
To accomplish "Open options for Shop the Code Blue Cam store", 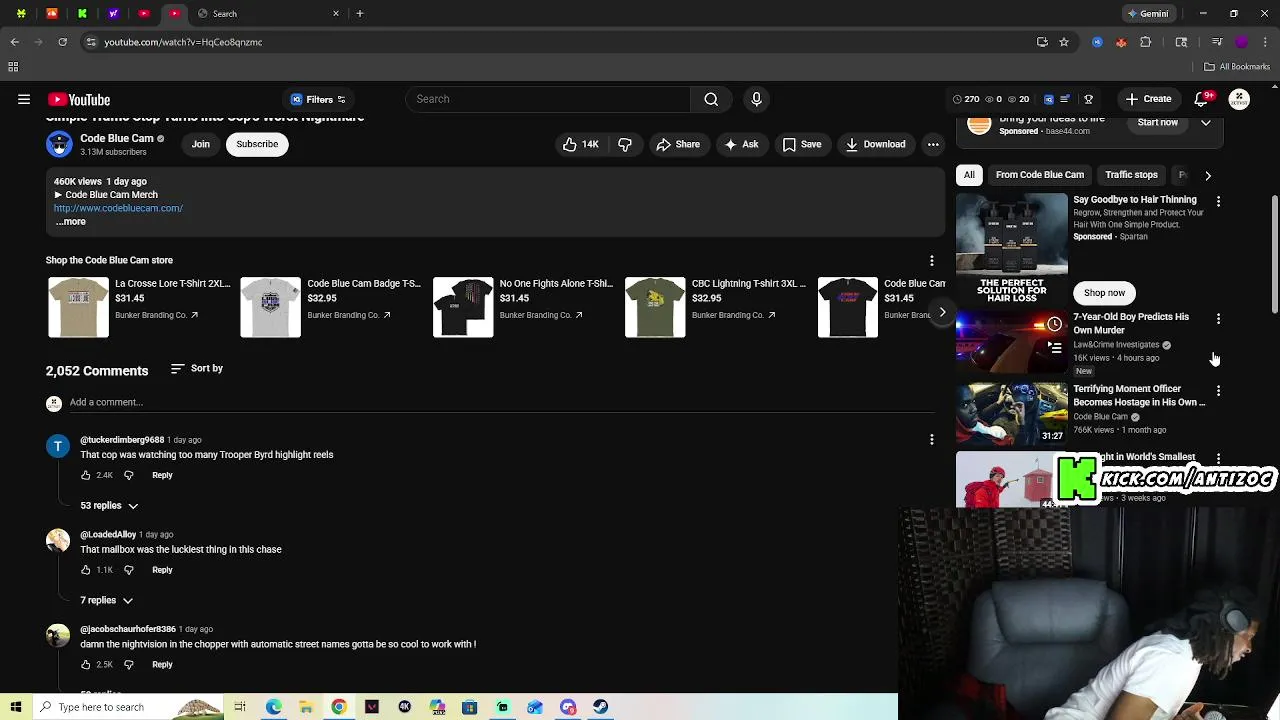I will point(932,260).
